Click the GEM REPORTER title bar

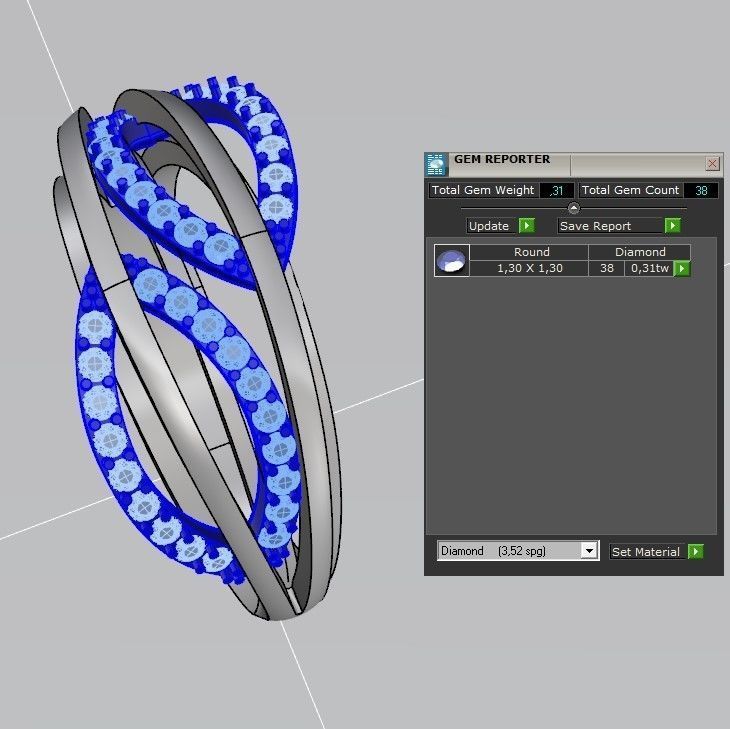[x=575, y=164]
